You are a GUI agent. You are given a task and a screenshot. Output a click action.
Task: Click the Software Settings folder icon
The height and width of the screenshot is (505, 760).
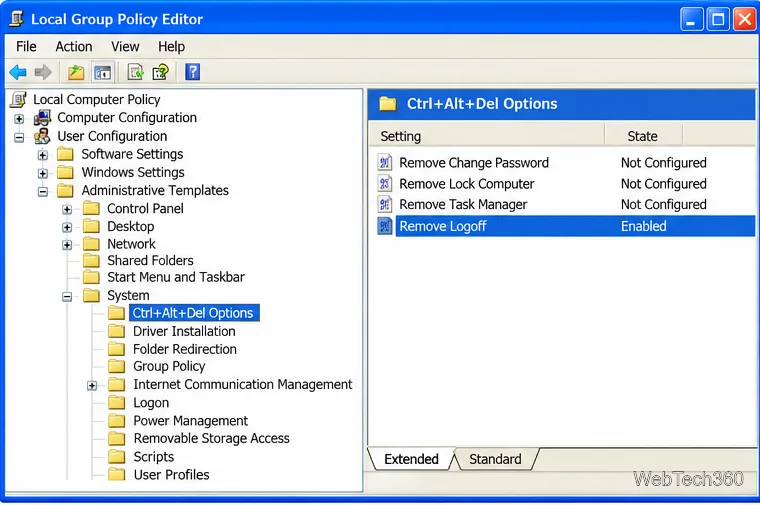(x=65, y=154)
